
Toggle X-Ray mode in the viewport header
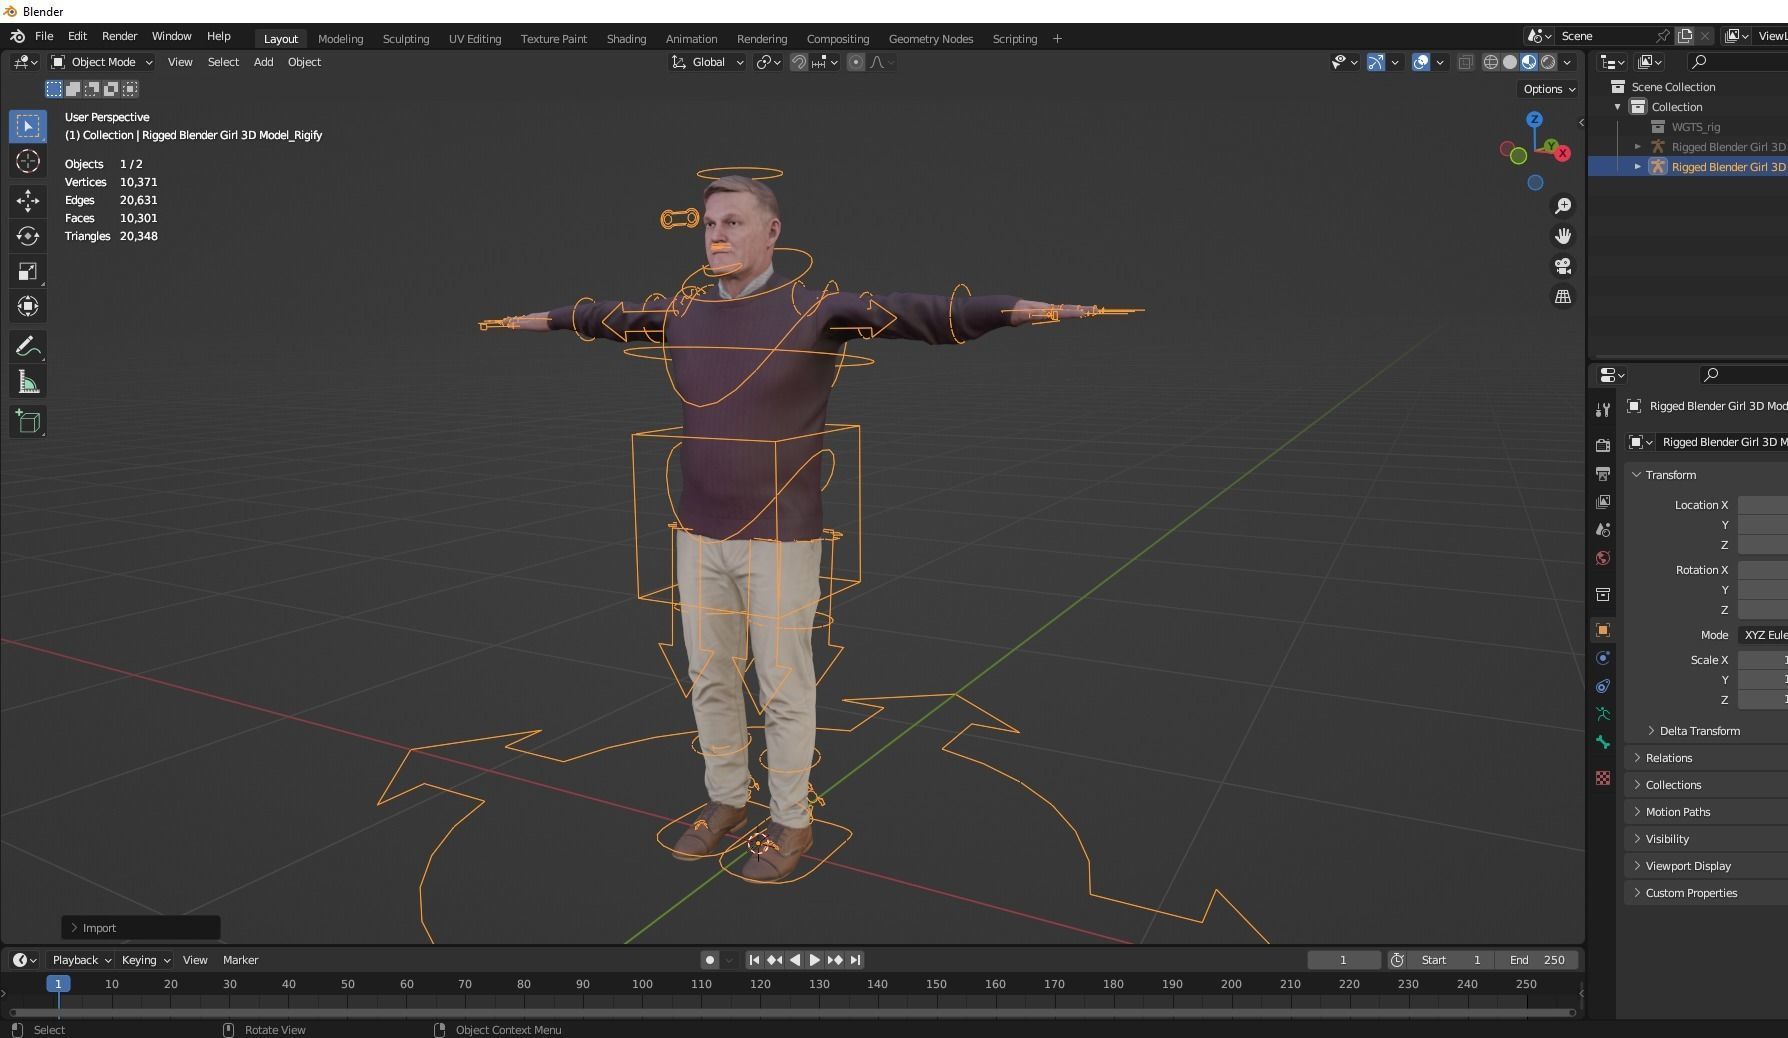(1466, 62)
